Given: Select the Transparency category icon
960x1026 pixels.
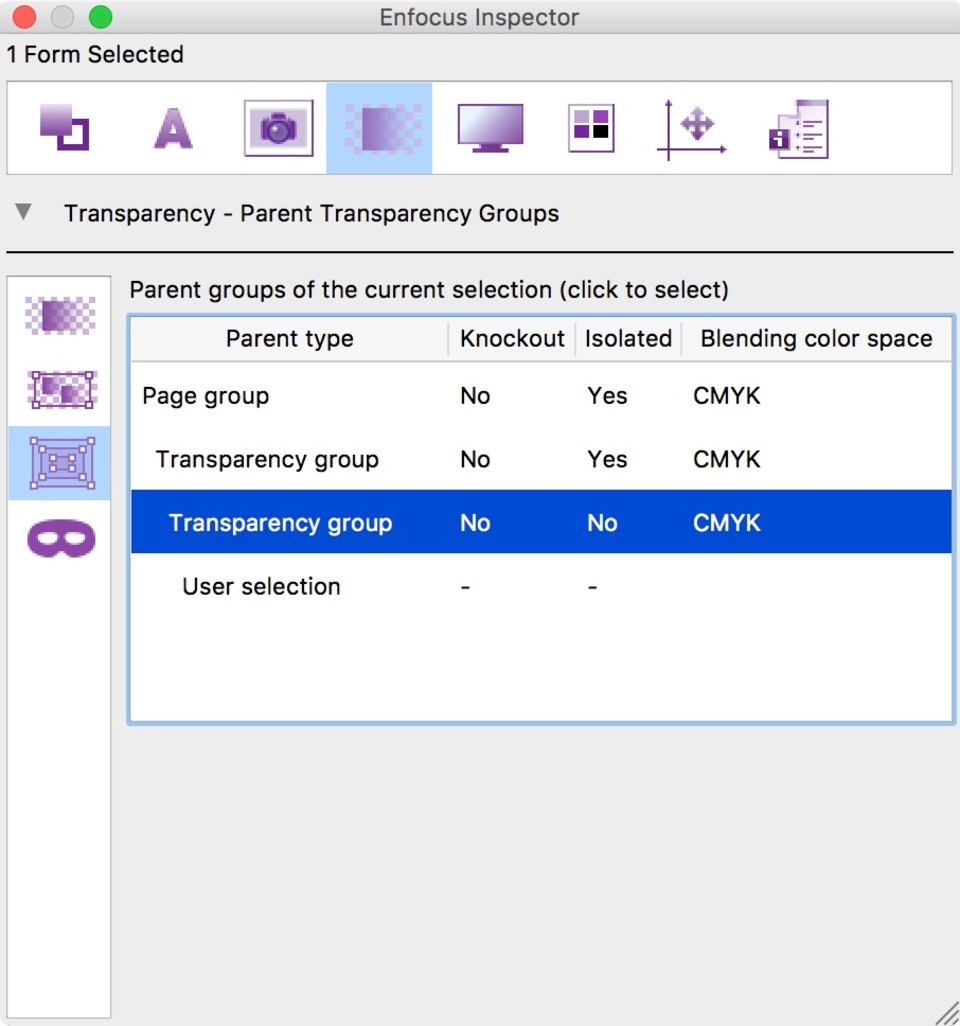Looking at the screenshot, I should click(379, 128).
